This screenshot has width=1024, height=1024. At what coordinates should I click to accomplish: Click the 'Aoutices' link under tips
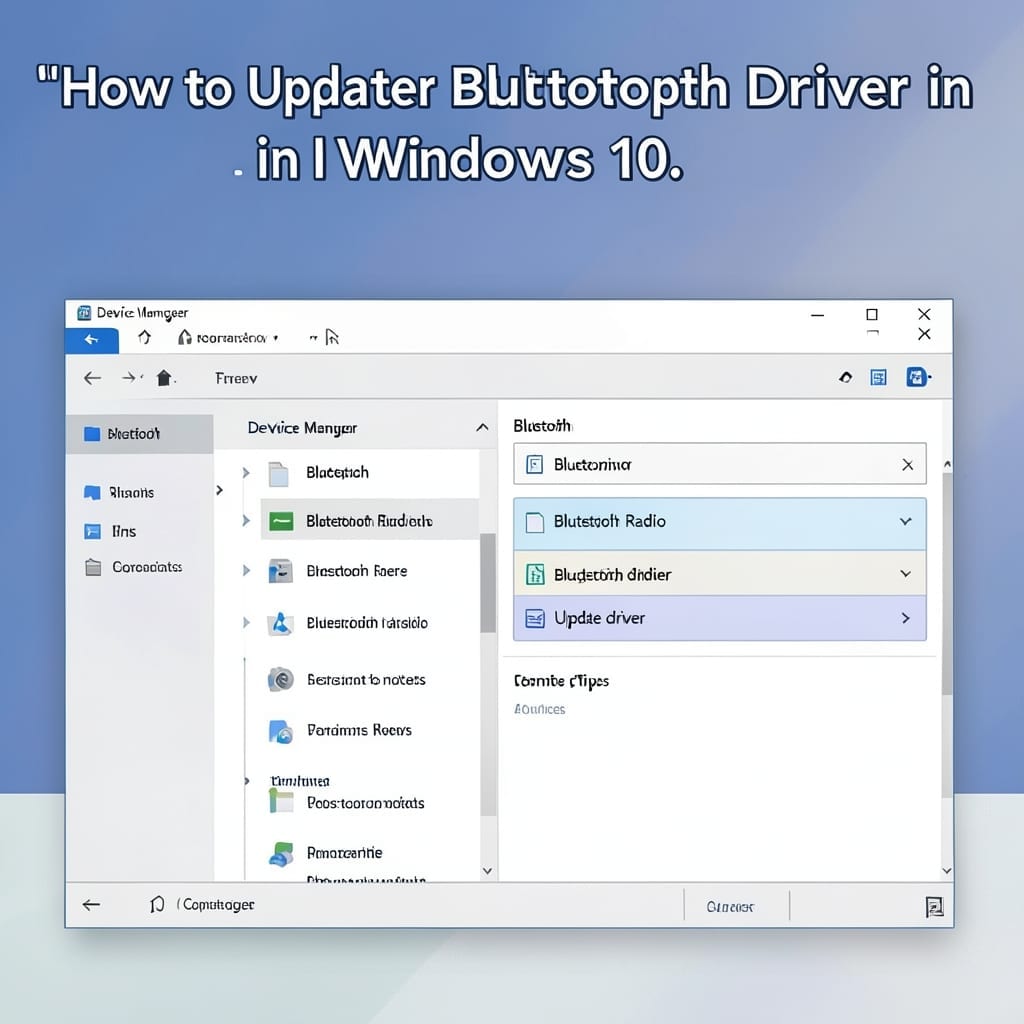coord(539,709)
